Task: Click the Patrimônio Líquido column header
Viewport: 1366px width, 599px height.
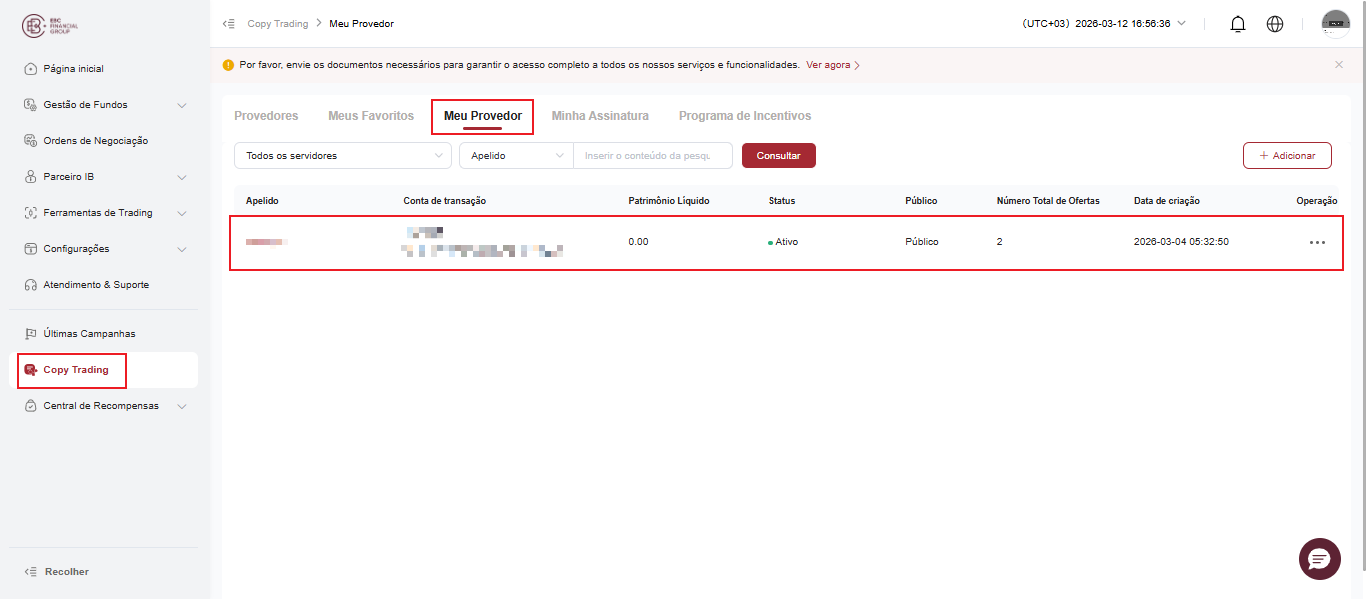Action: [669, 201]
